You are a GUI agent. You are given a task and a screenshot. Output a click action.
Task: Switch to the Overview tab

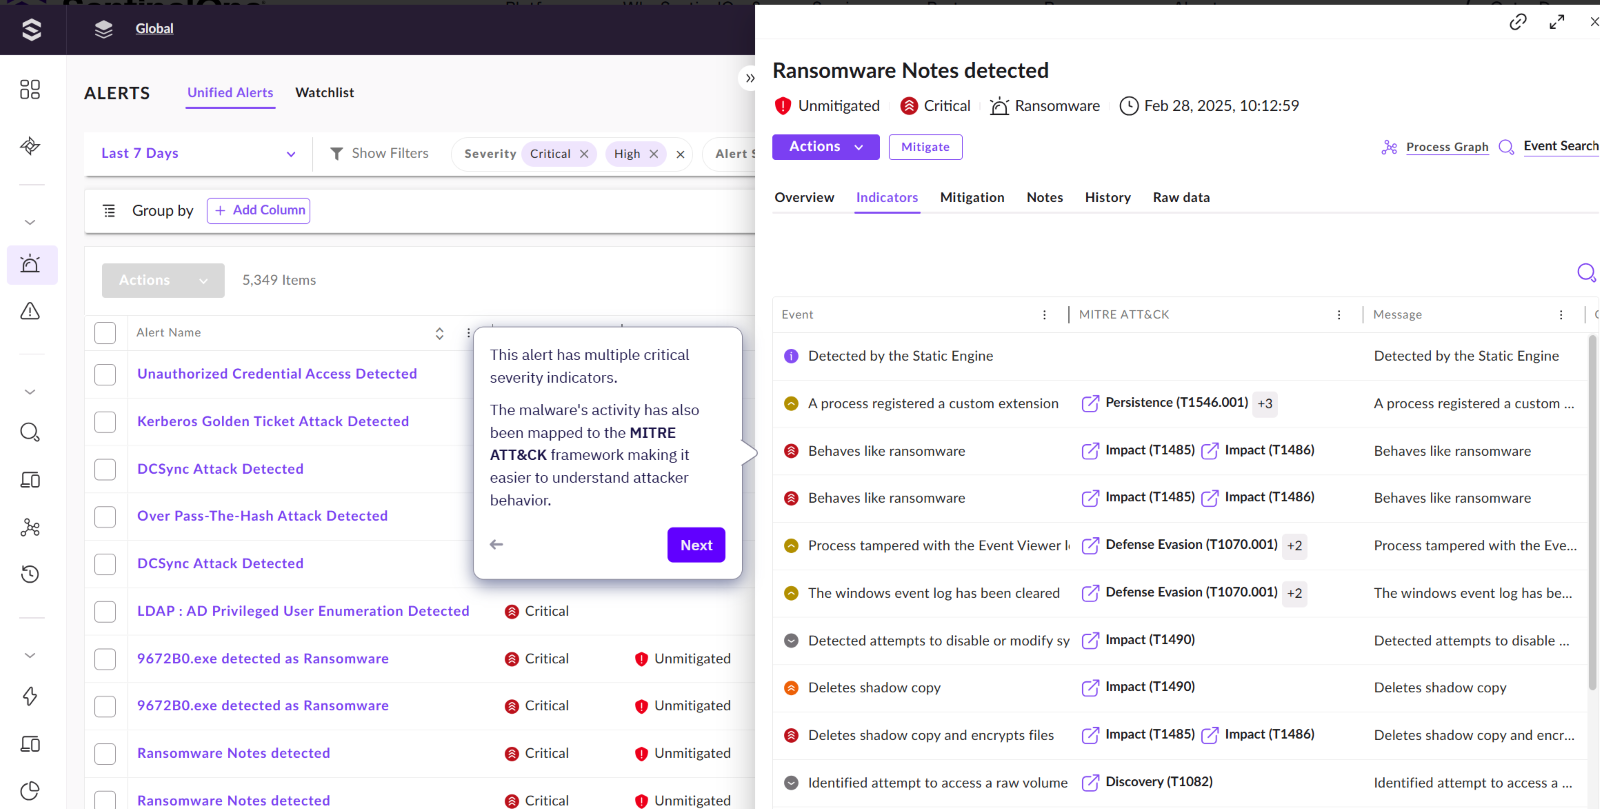(x=804, y=198)
